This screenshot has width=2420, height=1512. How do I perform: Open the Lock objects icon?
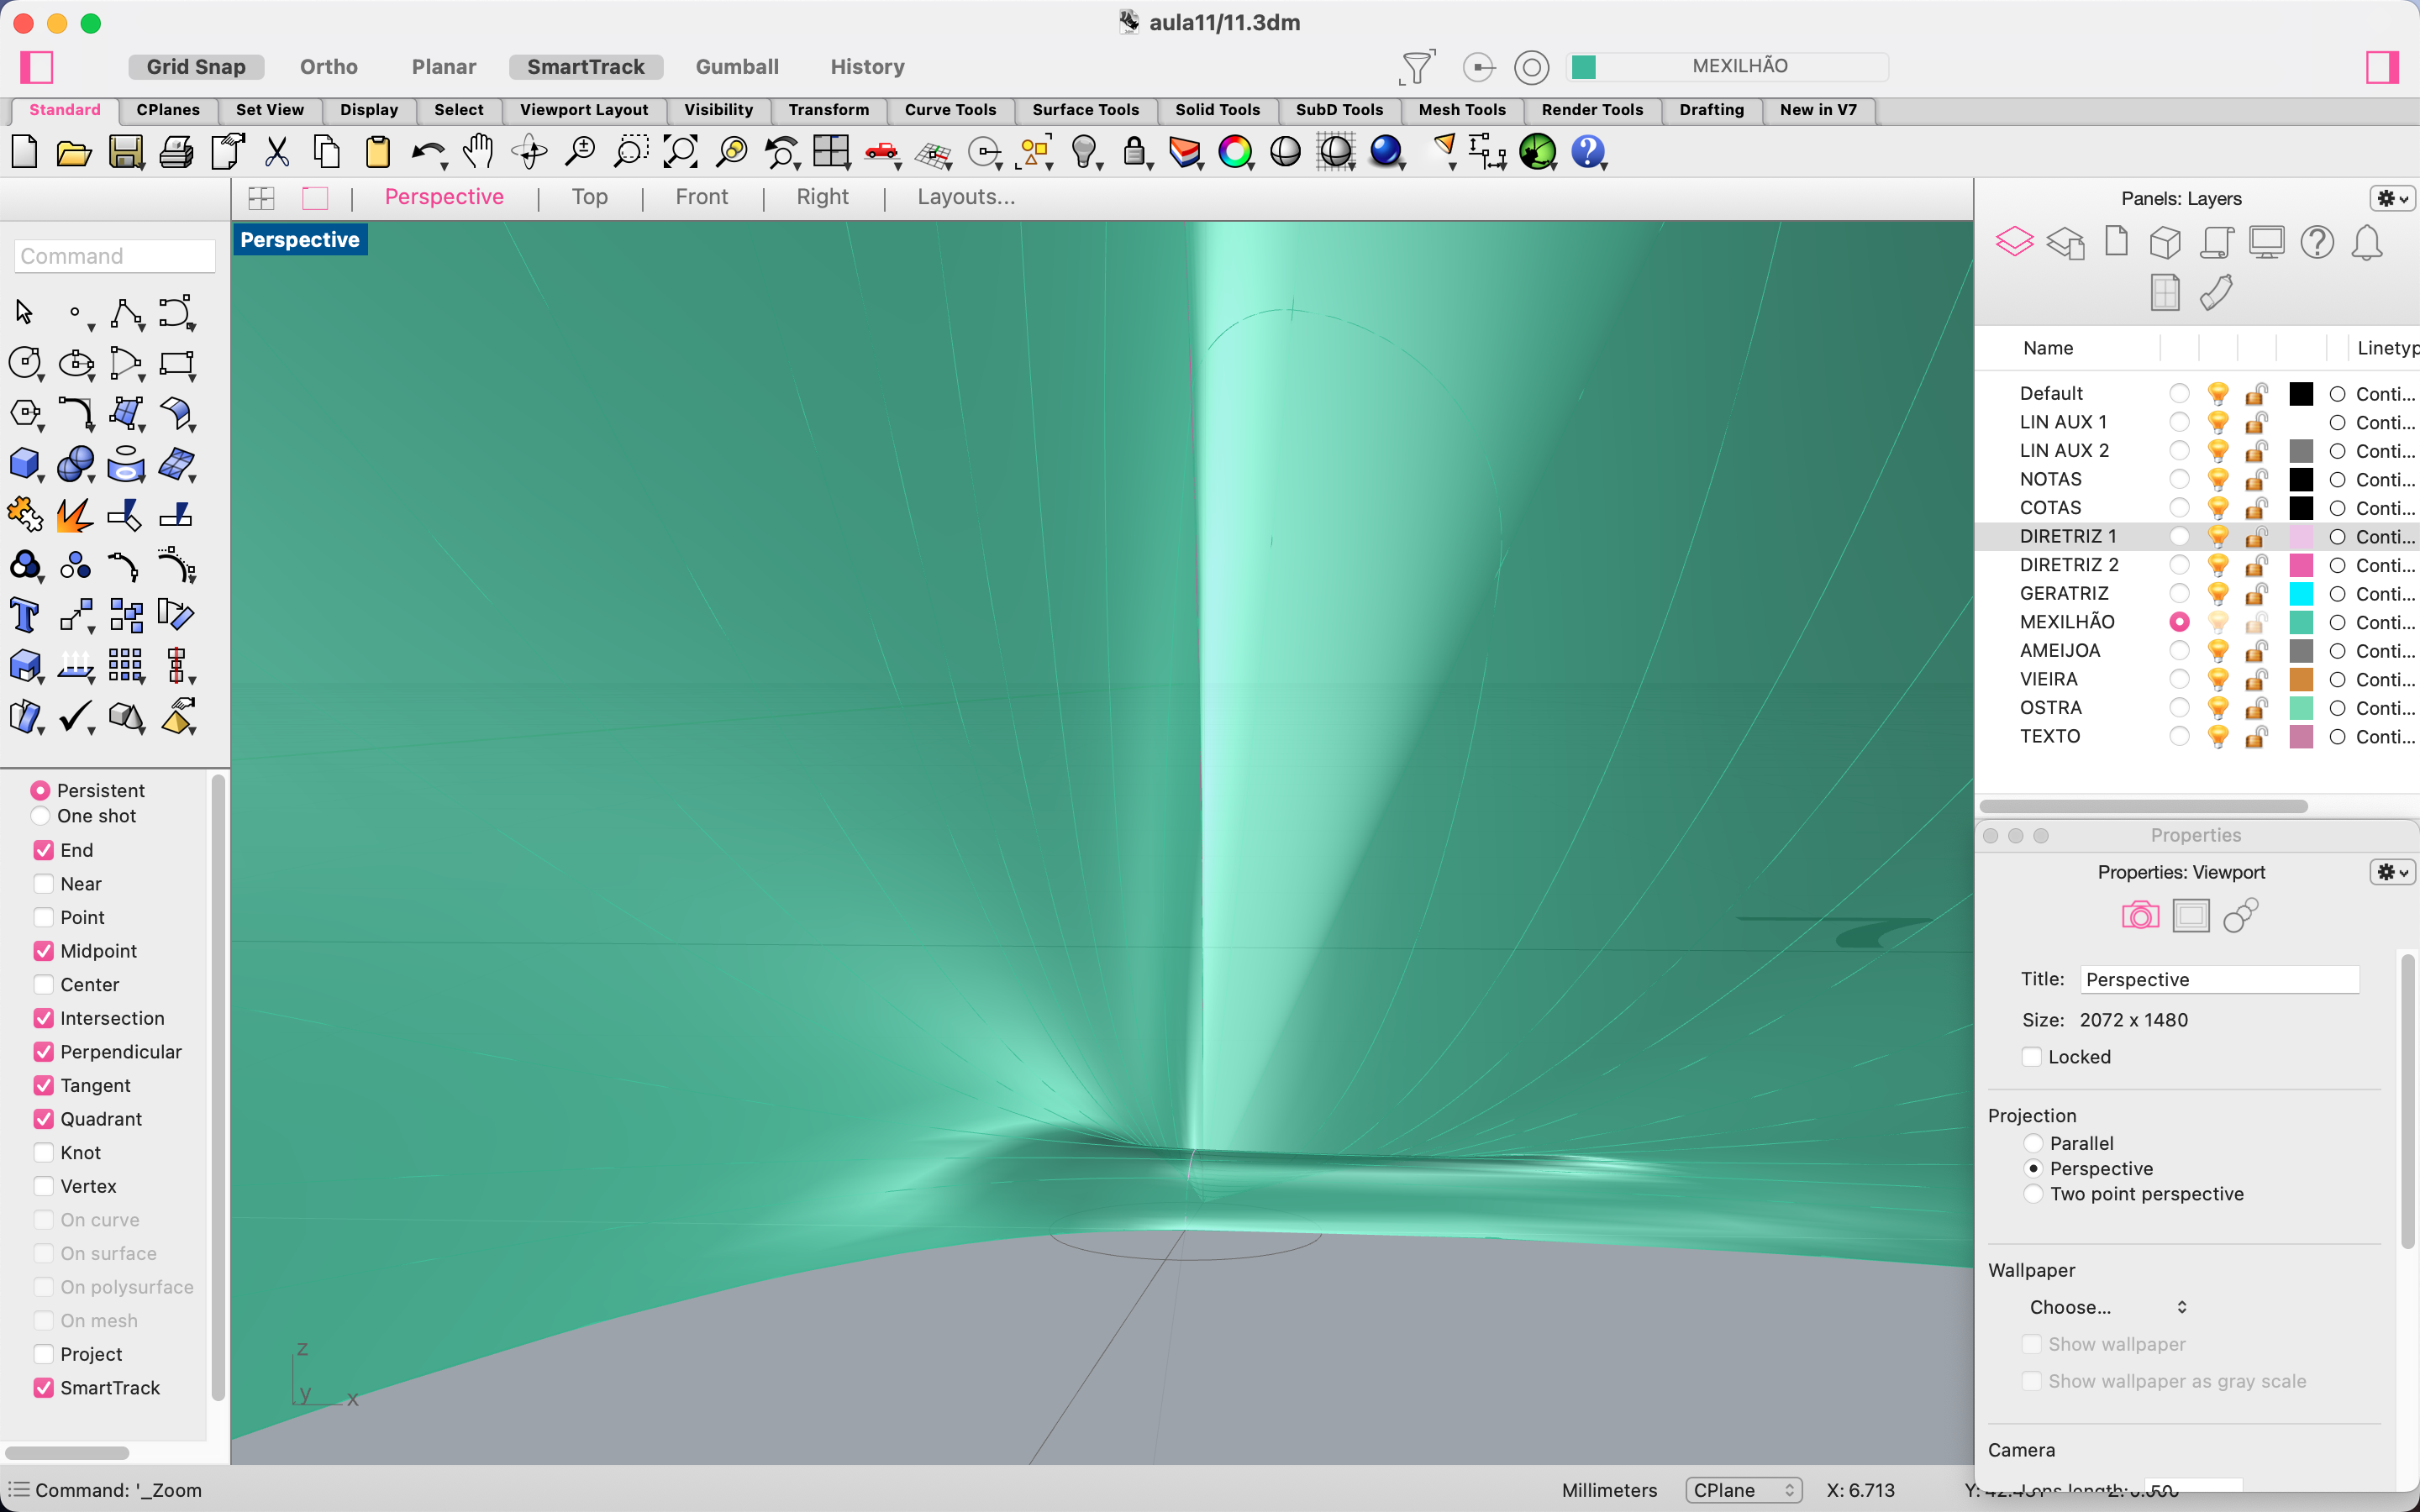coord(1134,153)
